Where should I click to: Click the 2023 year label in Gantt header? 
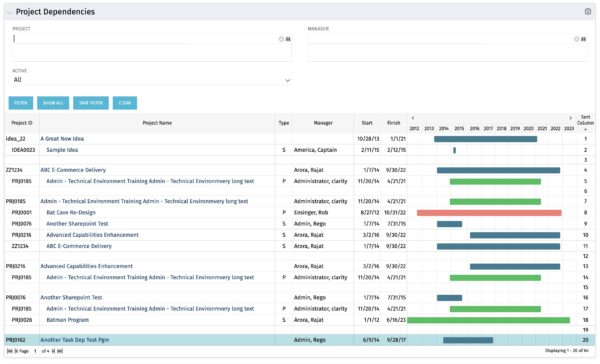click(x=569, y=129)
